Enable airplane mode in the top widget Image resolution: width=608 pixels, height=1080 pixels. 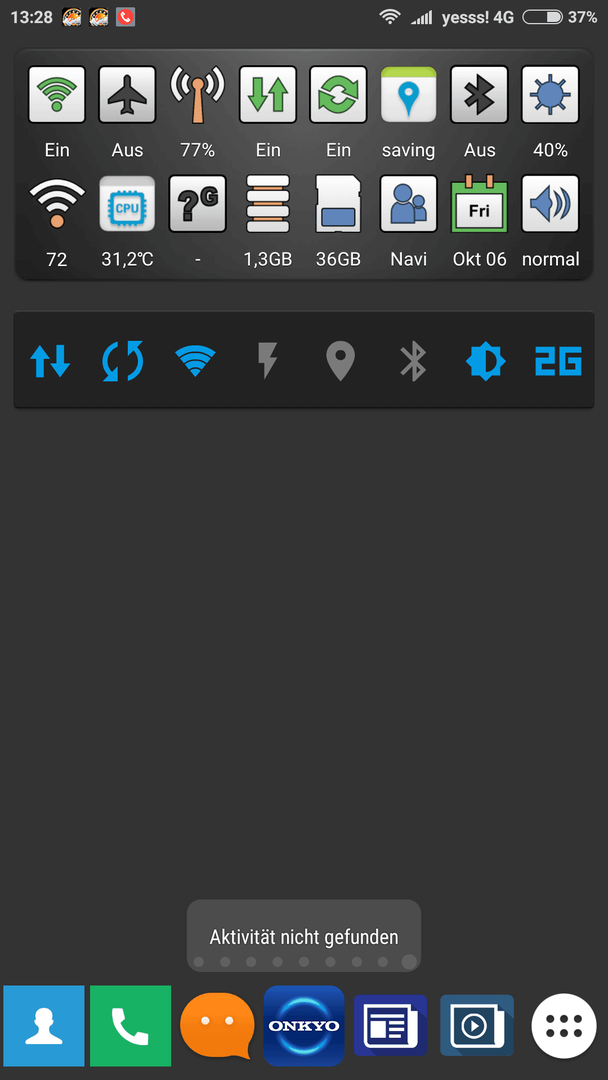(127, 94)
